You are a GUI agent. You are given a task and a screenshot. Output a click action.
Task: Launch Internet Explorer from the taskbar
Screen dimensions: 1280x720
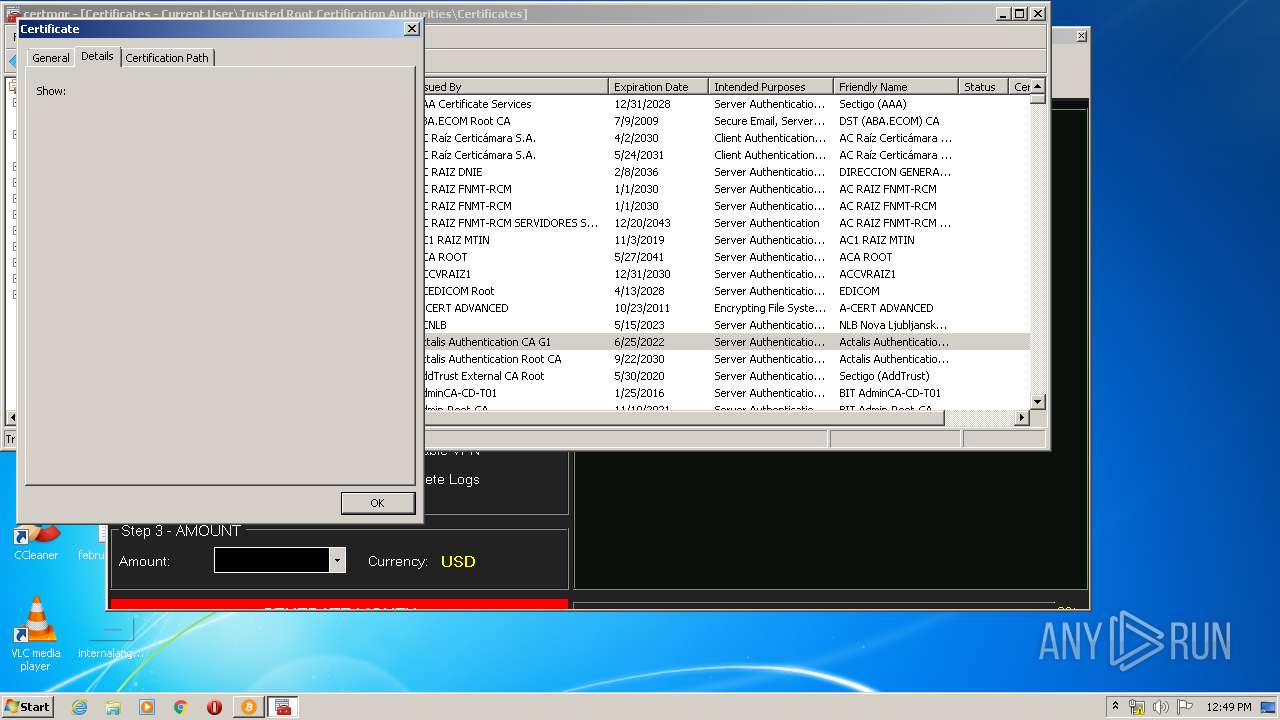click(x=79, y=707)
